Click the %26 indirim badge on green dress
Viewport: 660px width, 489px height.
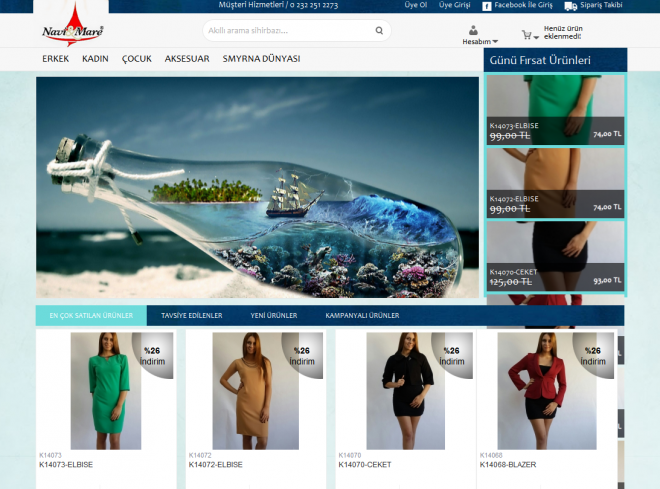(x=152, y=356)
